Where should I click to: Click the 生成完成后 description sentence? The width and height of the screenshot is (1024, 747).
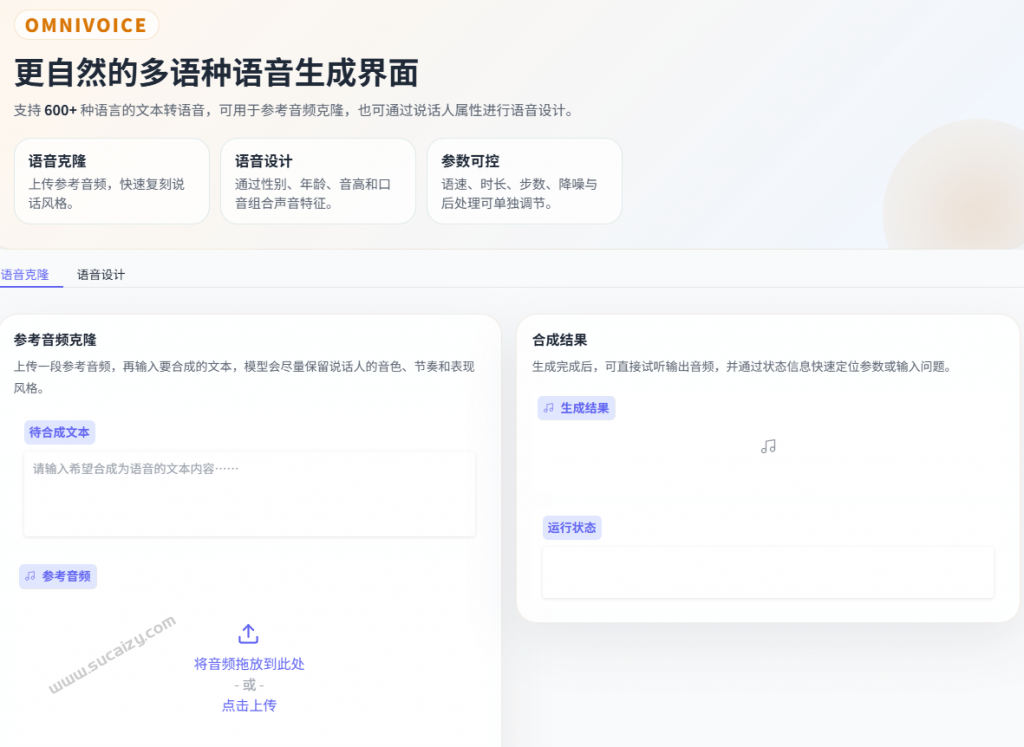click(741, 366)
